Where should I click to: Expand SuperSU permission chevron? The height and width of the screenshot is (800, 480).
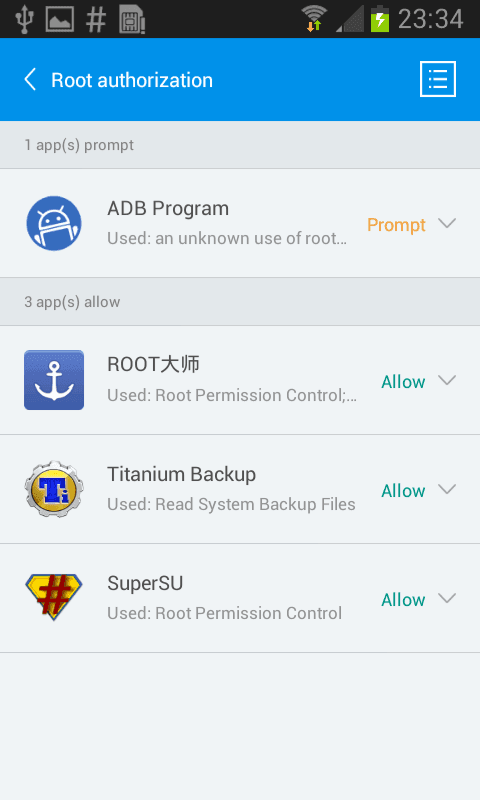point(447,598)
